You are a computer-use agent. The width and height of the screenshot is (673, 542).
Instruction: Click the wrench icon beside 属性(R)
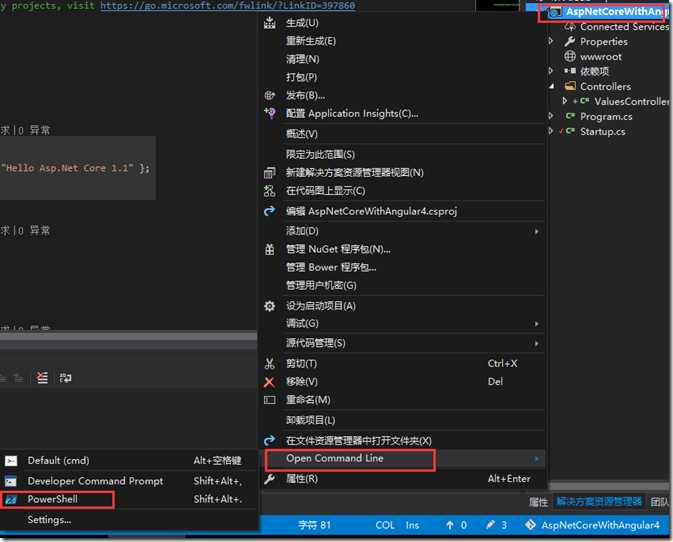pos(270,479)
